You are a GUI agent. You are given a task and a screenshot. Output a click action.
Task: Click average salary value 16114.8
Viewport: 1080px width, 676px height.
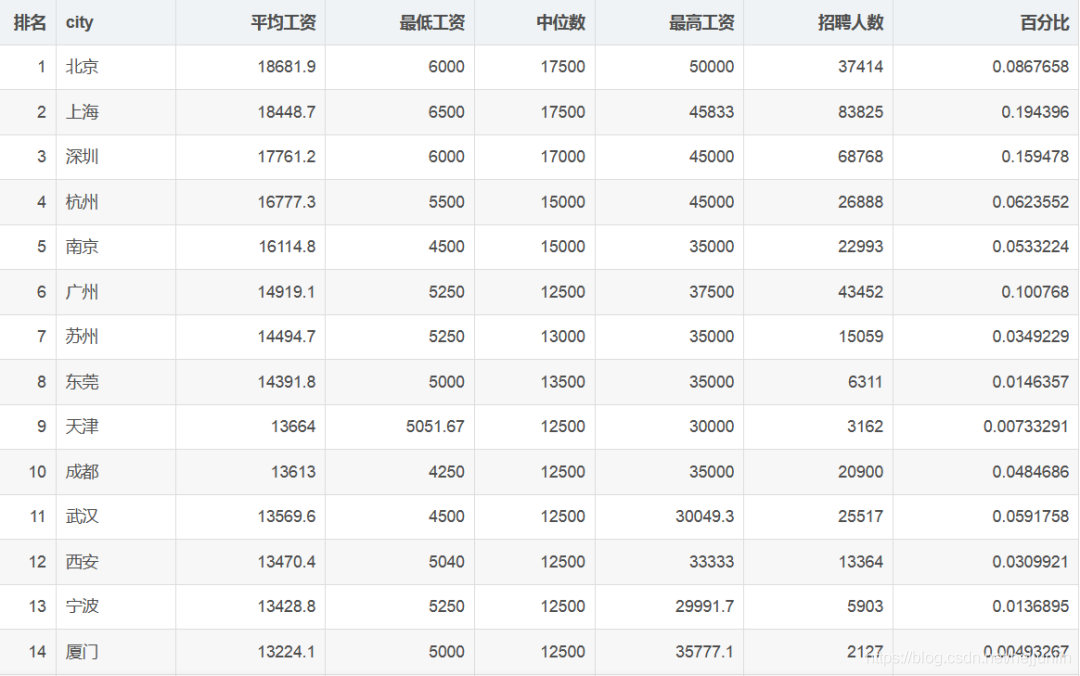[x=287, y=247]
